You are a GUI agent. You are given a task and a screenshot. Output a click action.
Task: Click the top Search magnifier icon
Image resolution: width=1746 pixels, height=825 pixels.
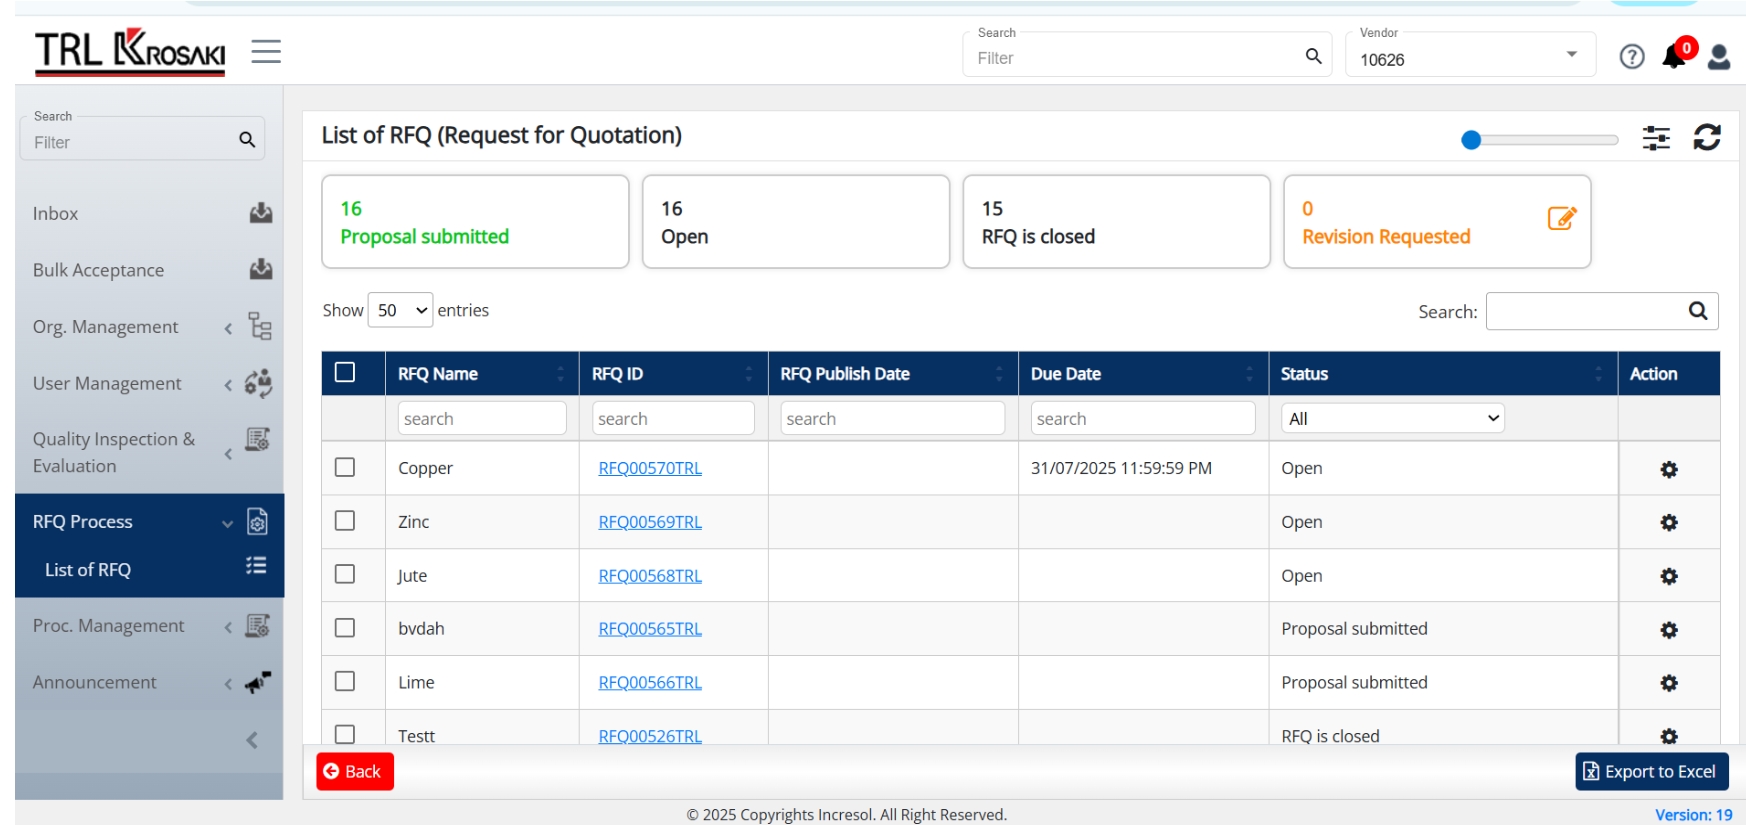coord(1314,56)
